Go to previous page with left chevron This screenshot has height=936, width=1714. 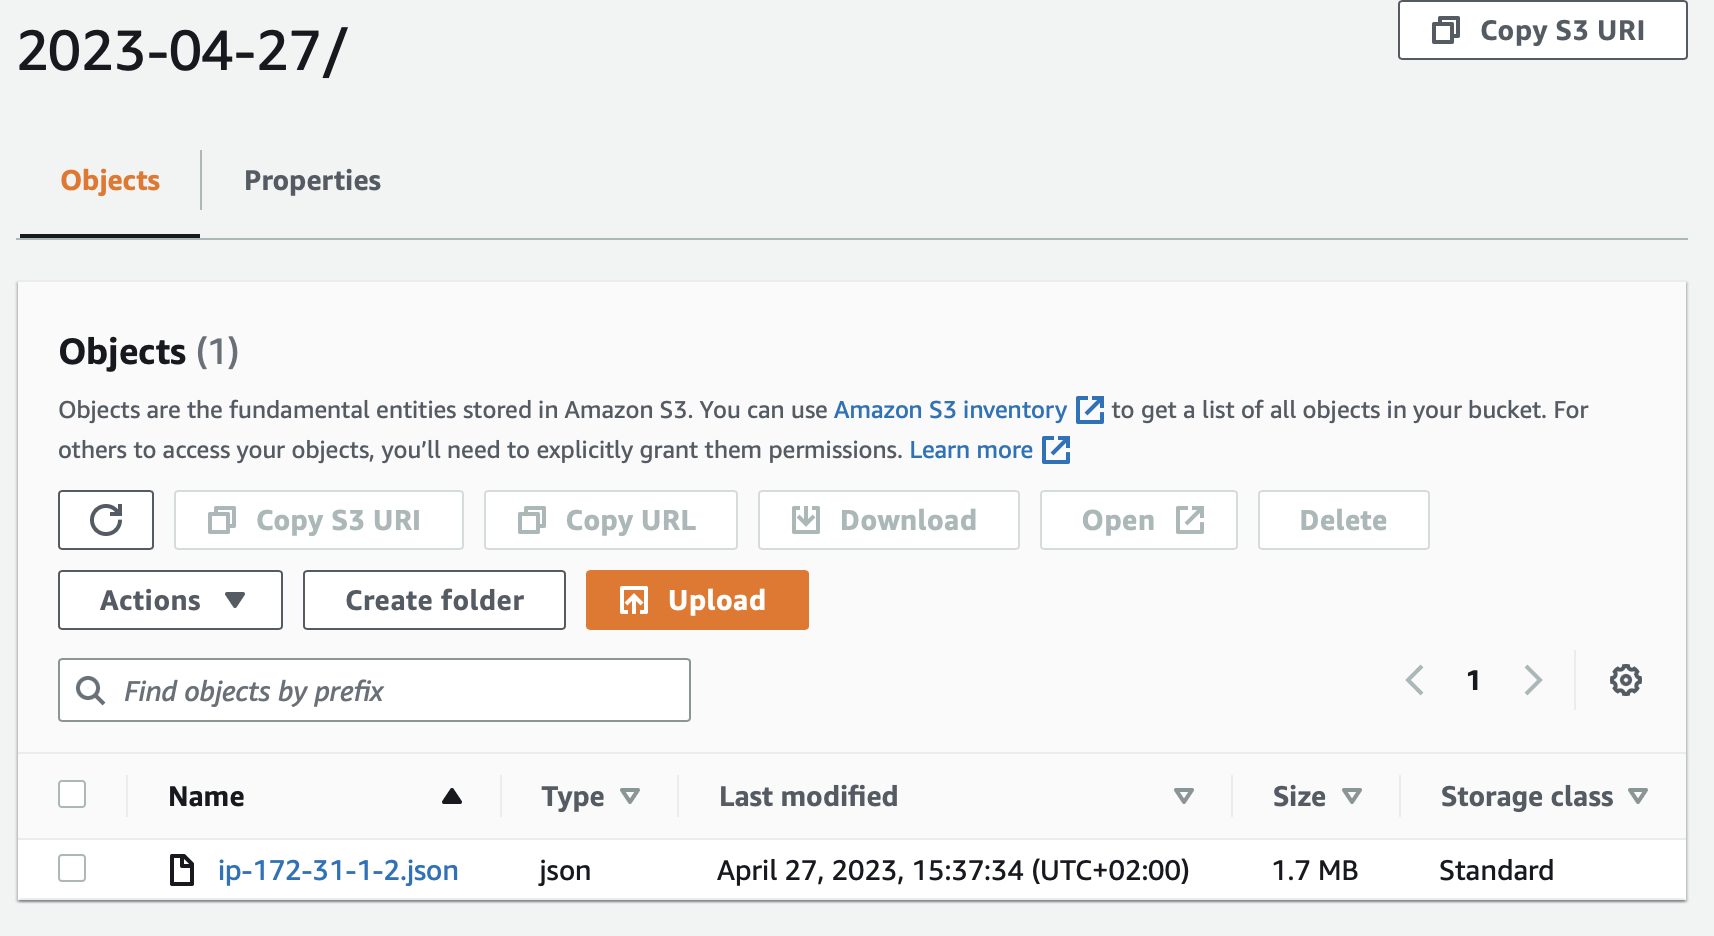1415,680
